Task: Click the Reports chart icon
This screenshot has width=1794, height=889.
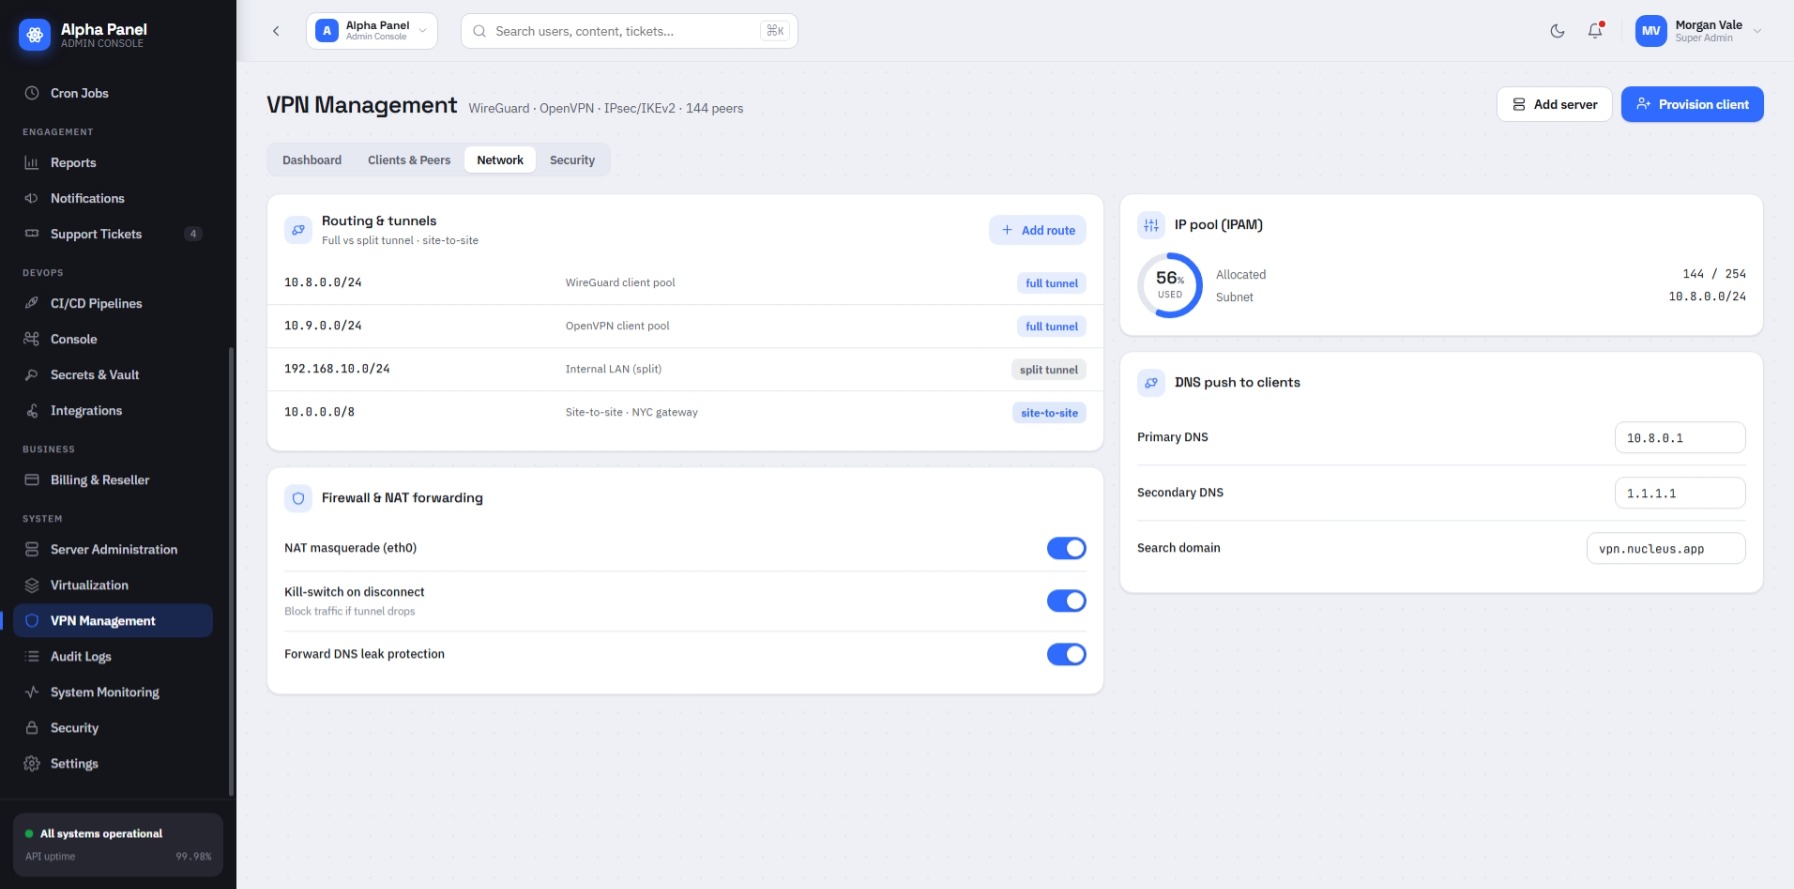Action: [x=32, y=163]
